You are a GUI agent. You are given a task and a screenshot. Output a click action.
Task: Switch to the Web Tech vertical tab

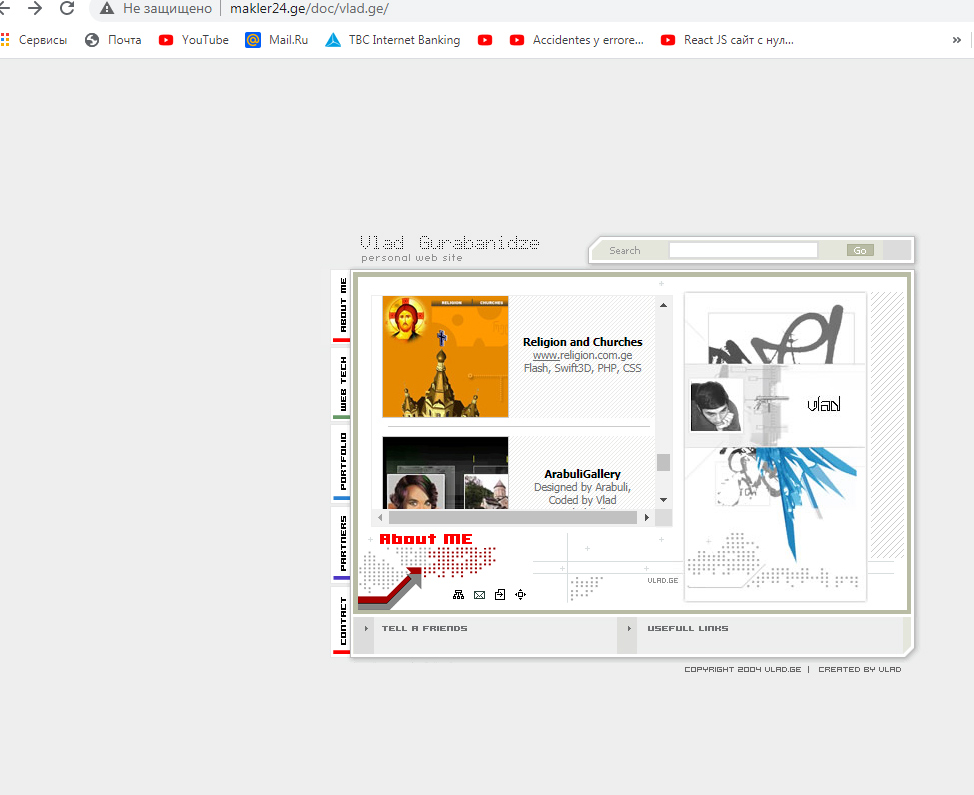[x=342, y=385]
